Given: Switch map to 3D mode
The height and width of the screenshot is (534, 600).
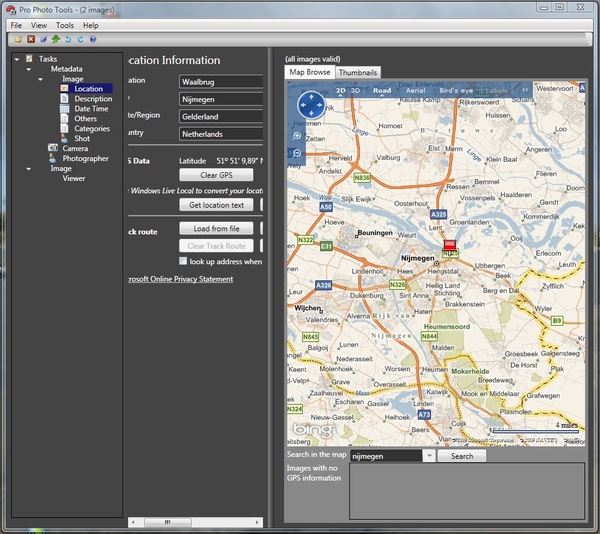Looking at the screenshot, I should pyautogui.click(x=355, y=91).
